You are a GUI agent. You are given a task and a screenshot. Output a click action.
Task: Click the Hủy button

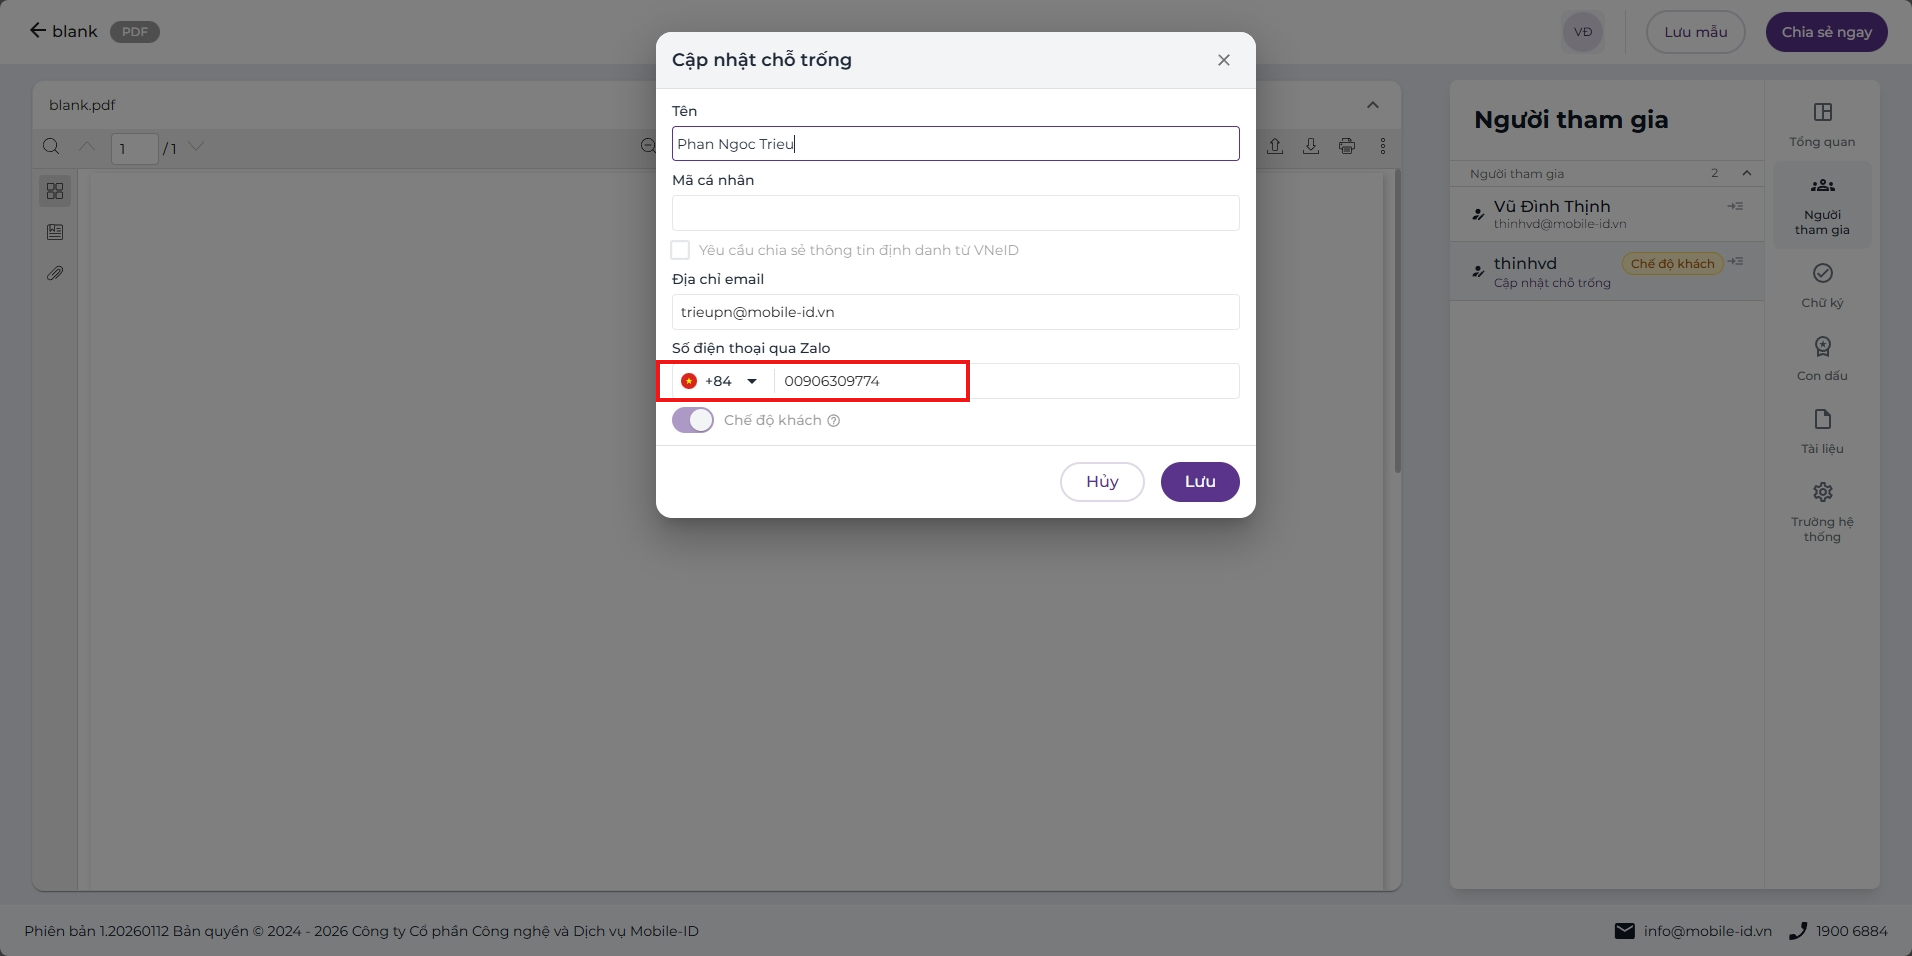(x=1102, y=482)
